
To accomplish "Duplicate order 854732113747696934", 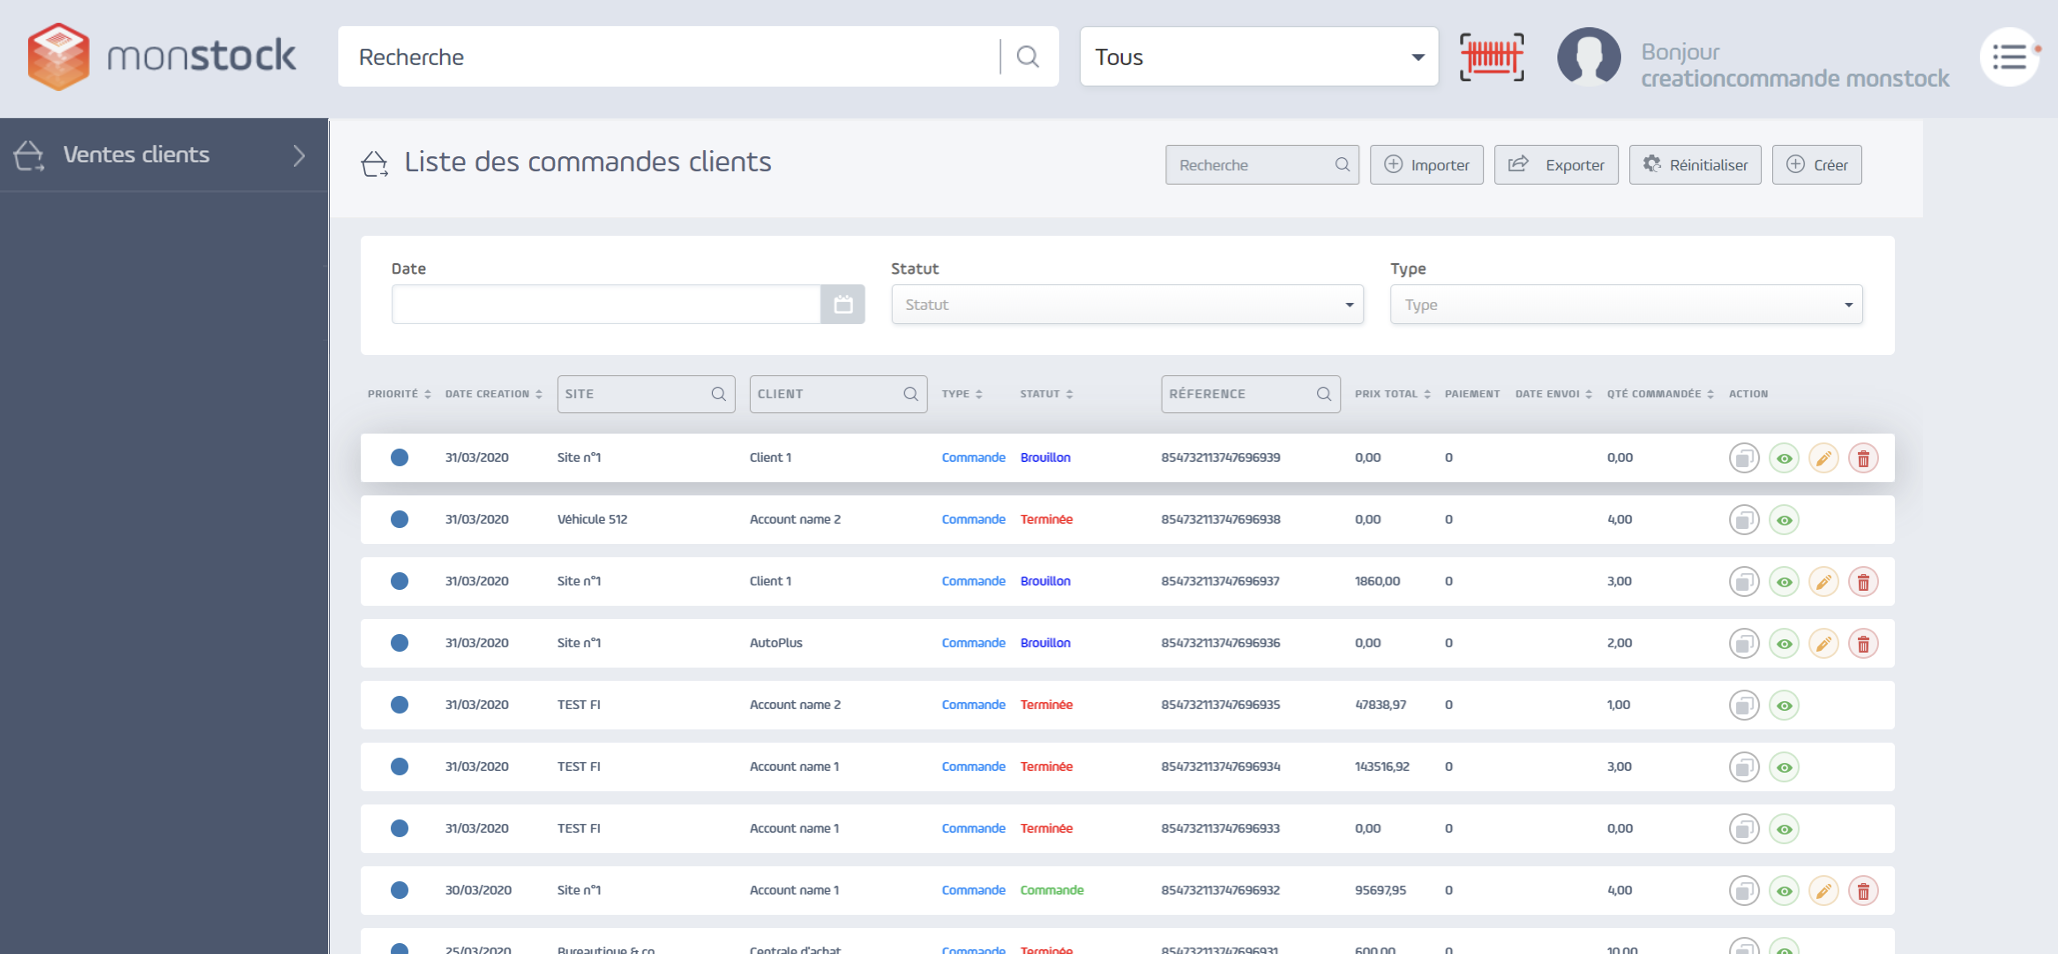I will [x=1744, y=768].
